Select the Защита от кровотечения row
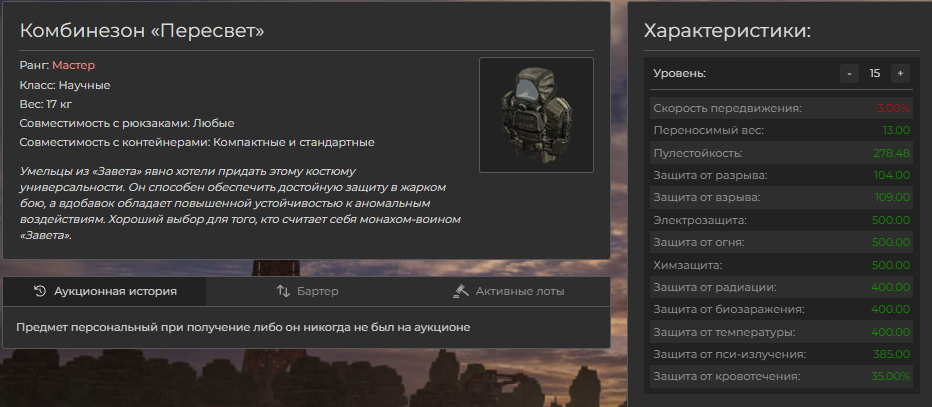This screenshot has height=407, width=932. point(782,376)
